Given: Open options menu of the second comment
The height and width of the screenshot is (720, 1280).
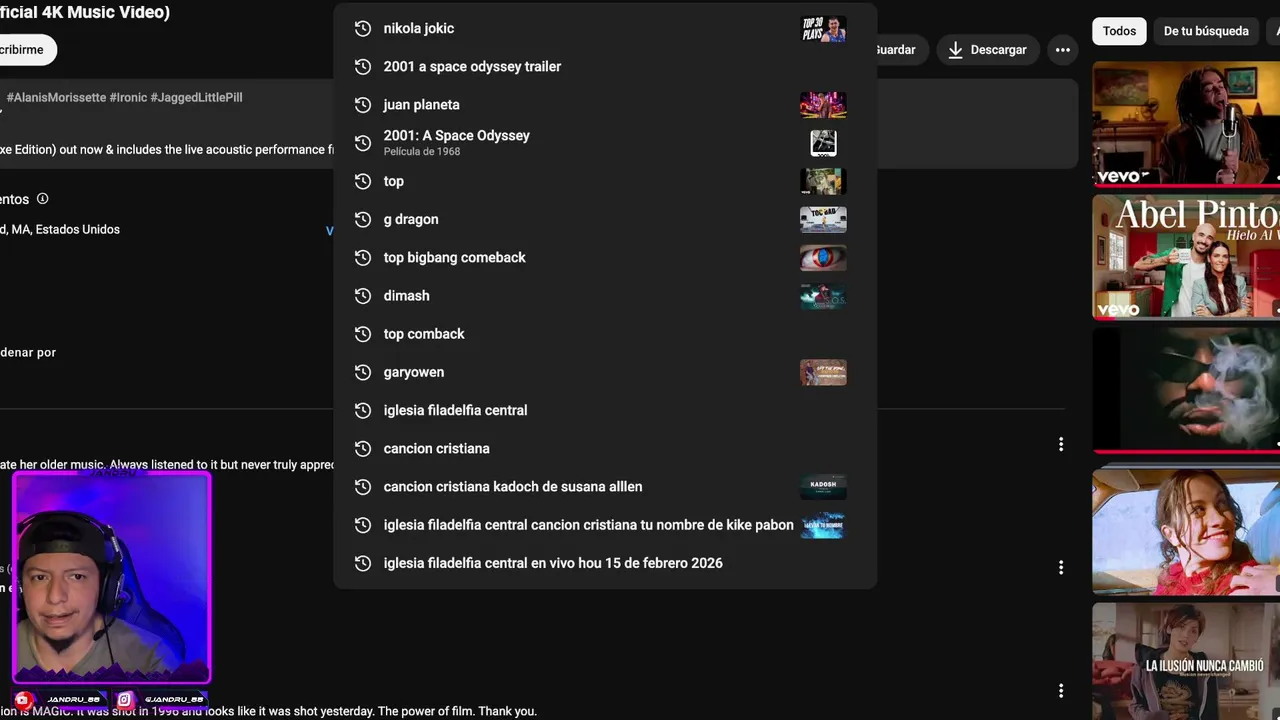Looking at the screenshot, I should pyautogui.click(x=1061, y=567).
